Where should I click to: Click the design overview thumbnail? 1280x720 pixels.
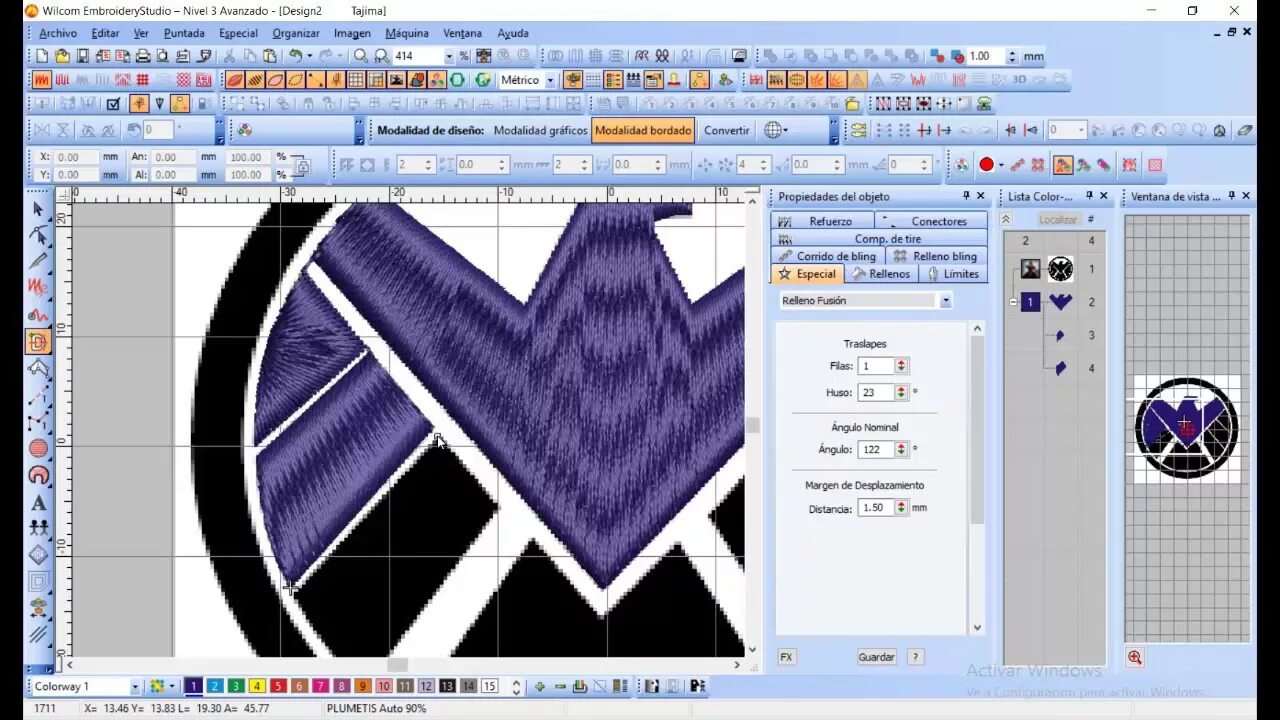click(1186, 428)
